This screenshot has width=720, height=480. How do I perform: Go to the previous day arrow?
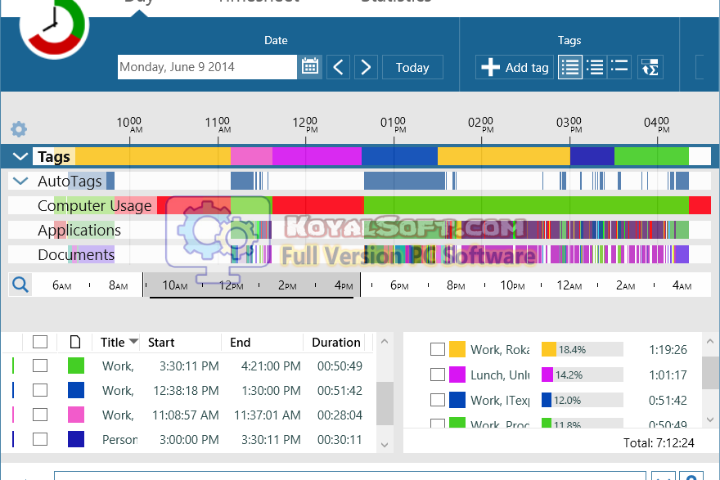[338, 67]
